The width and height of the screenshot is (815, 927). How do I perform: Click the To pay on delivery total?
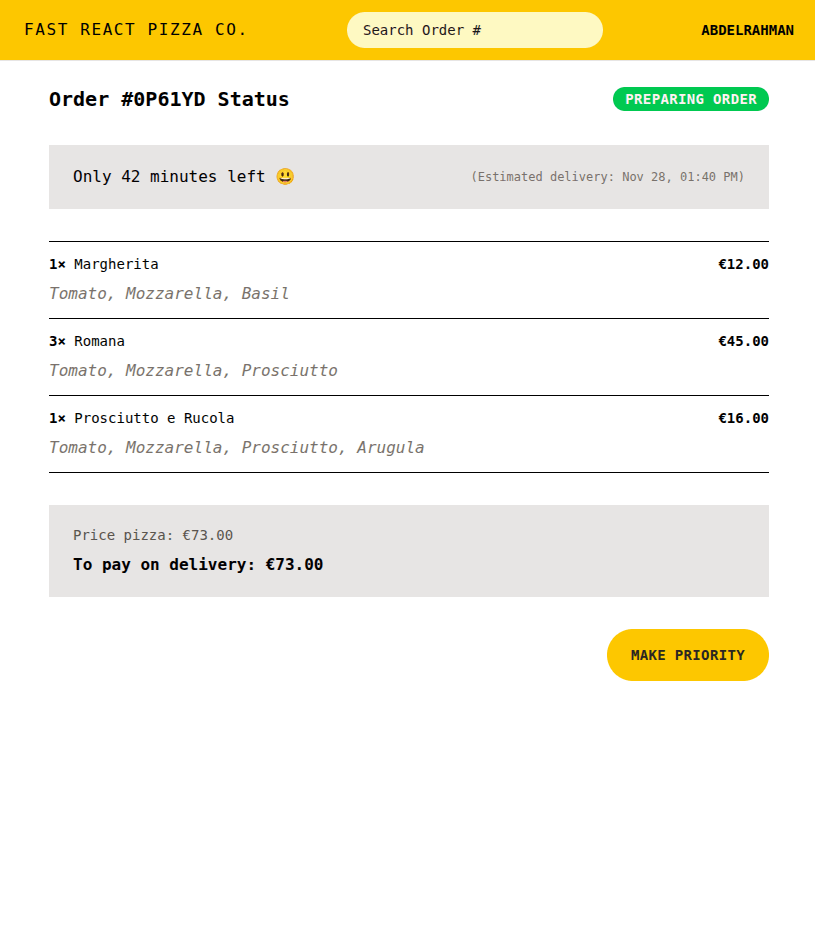click(x=198, y=565)
